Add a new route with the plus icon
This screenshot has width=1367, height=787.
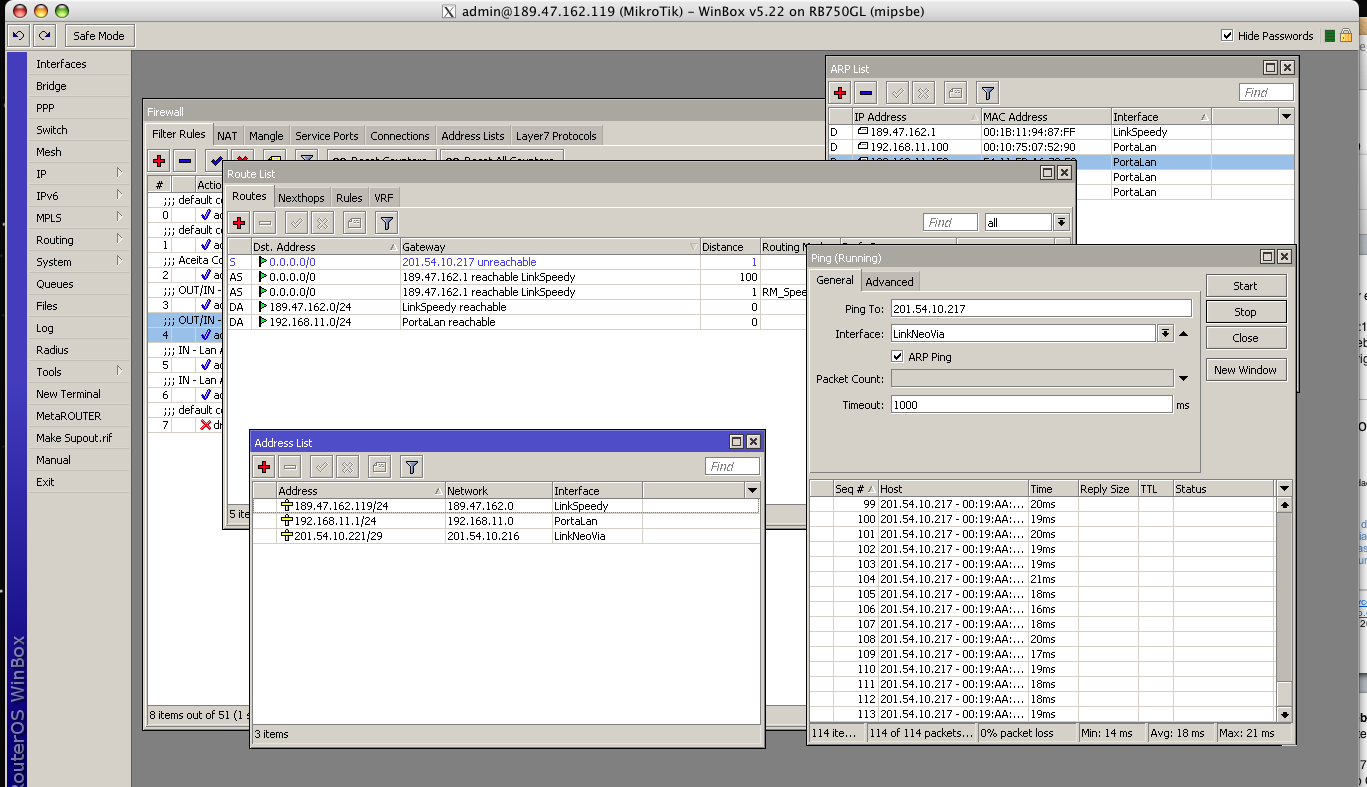237,222
